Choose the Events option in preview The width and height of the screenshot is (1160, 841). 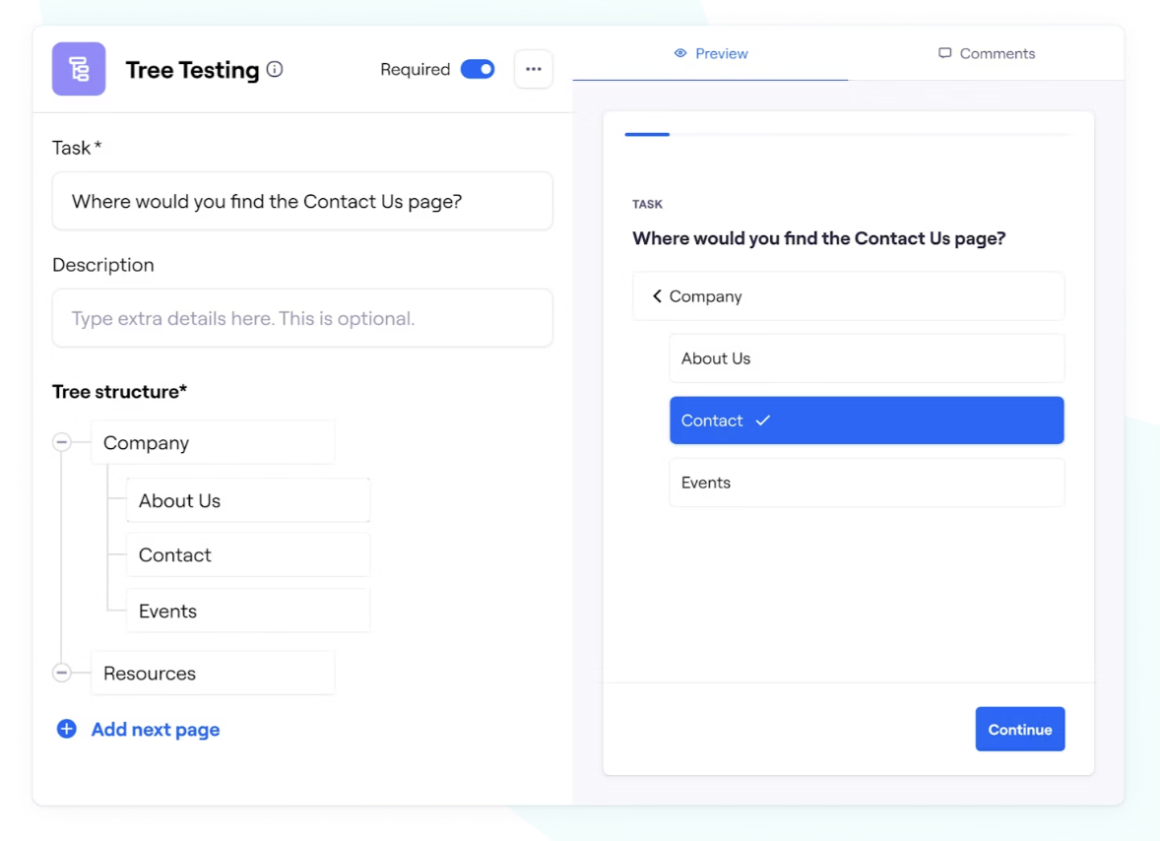866,482
